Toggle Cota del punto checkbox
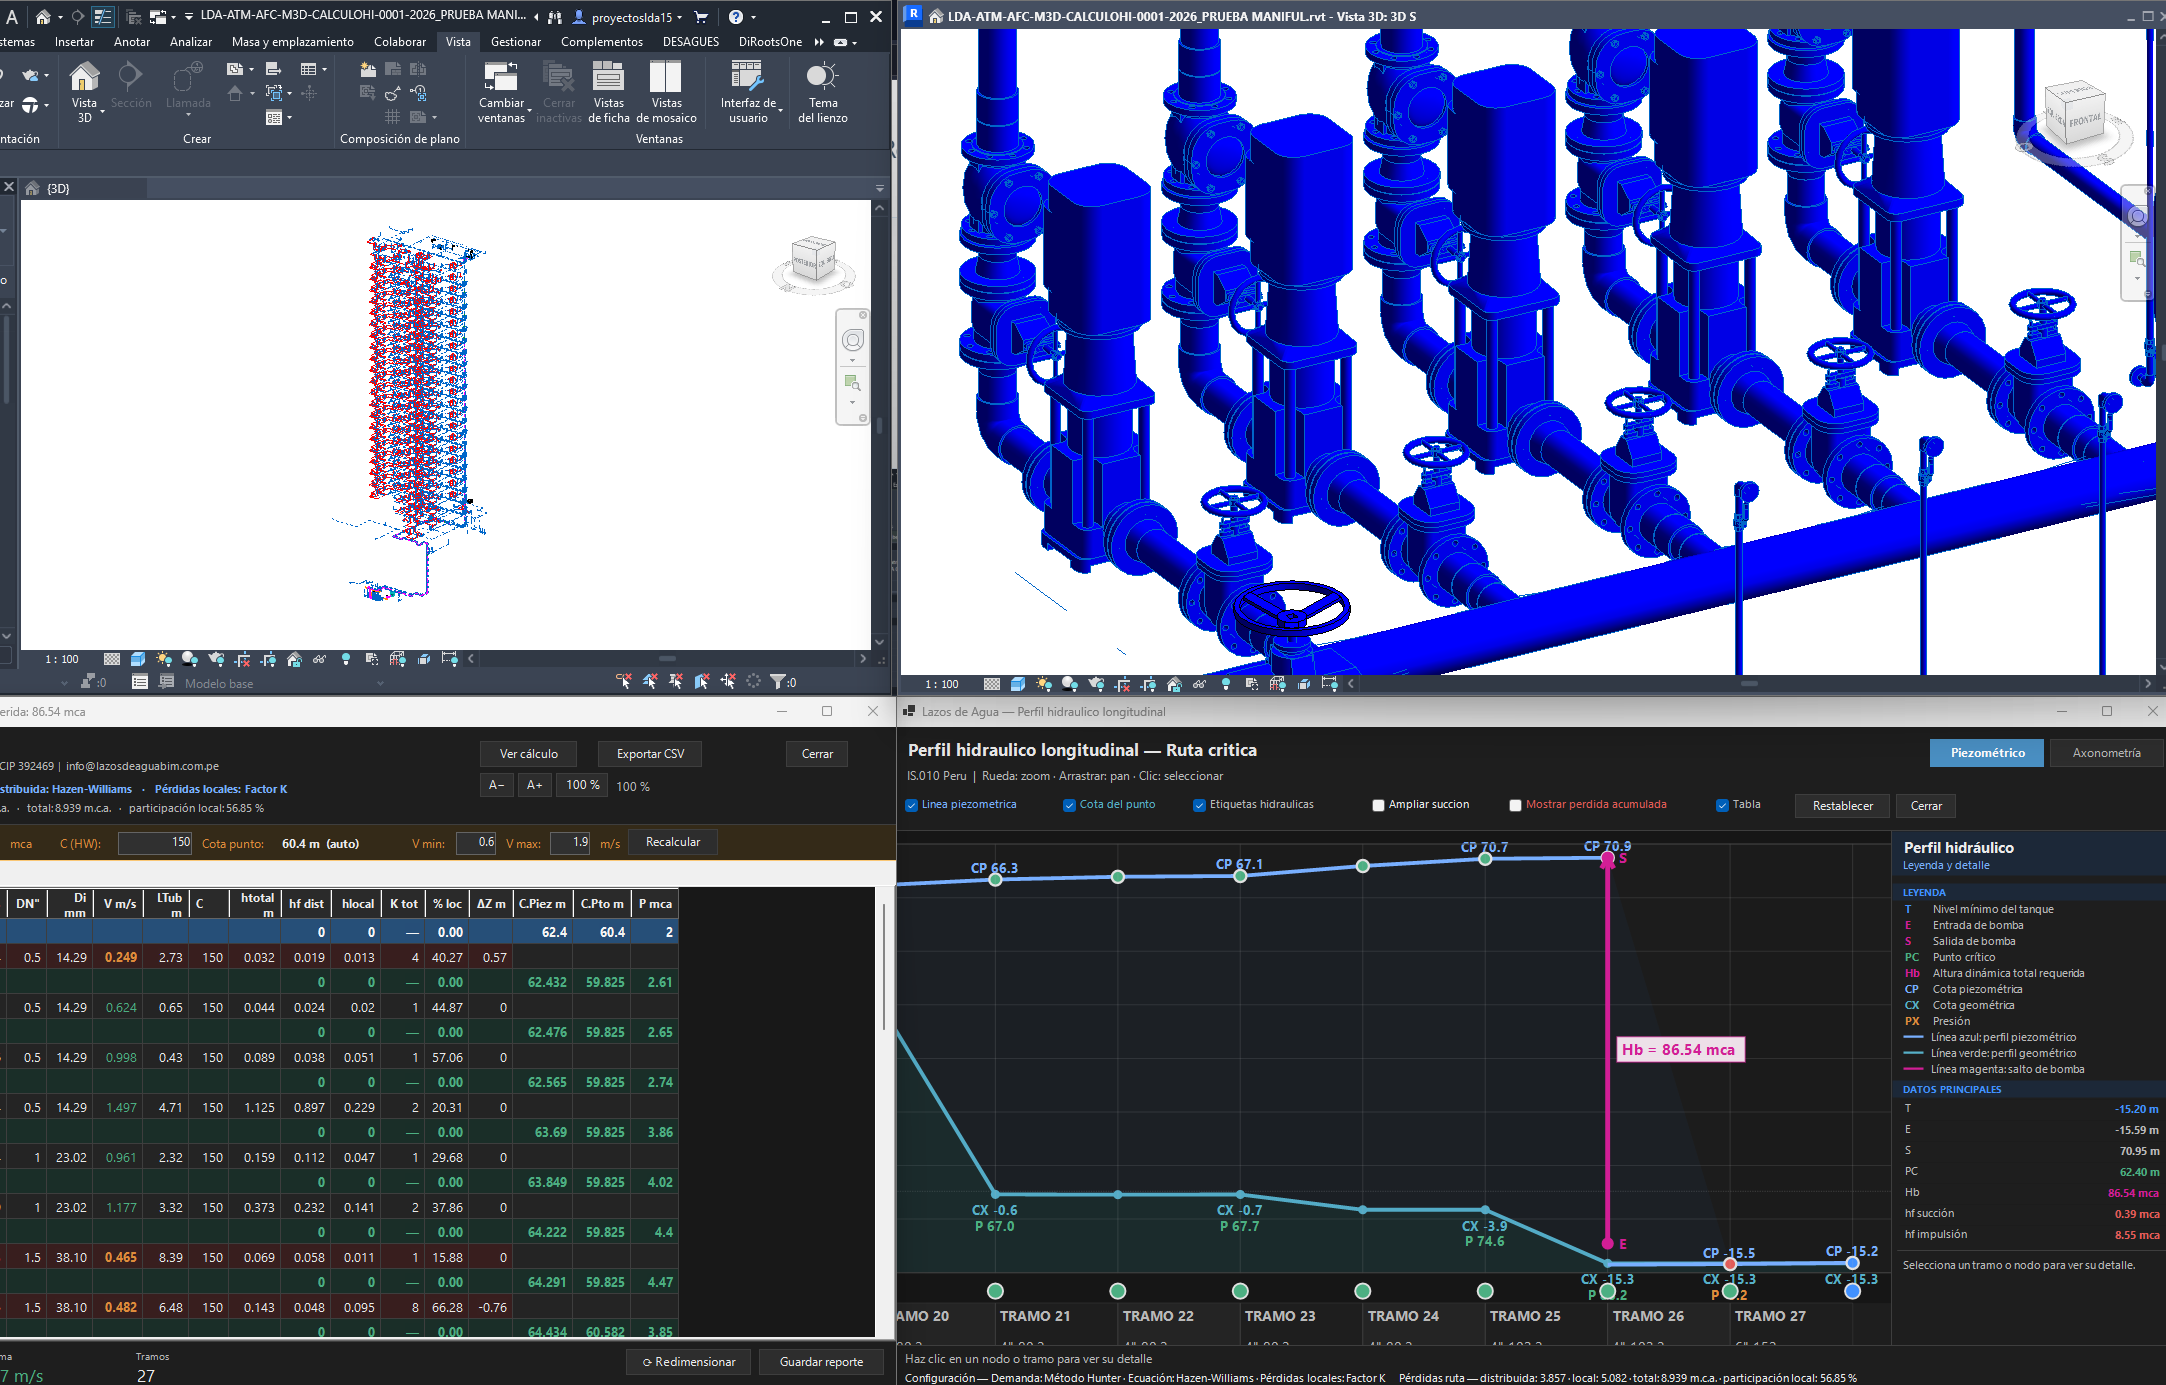The width and height of the screenshot is (2166, 1385). point(1069,805)
